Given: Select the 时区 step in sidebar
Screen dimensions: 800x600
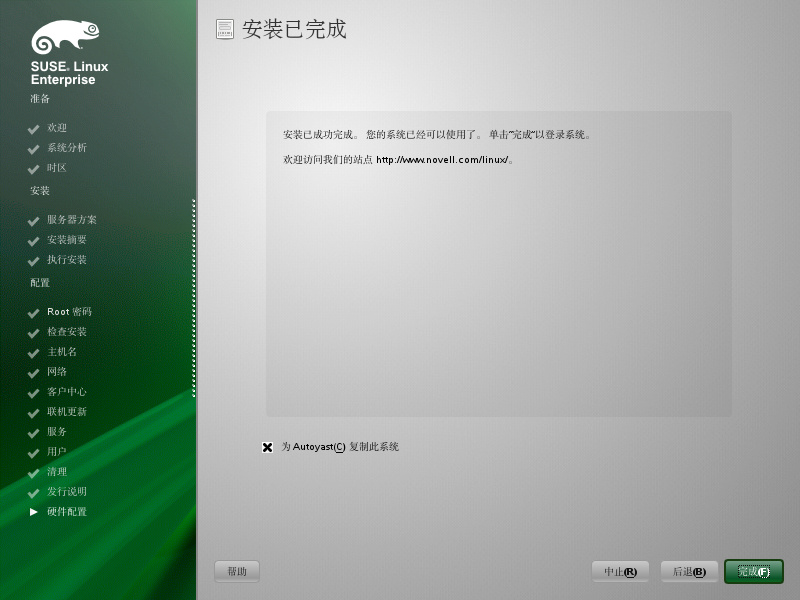Looking at the screenshot, I should (58, 168).
